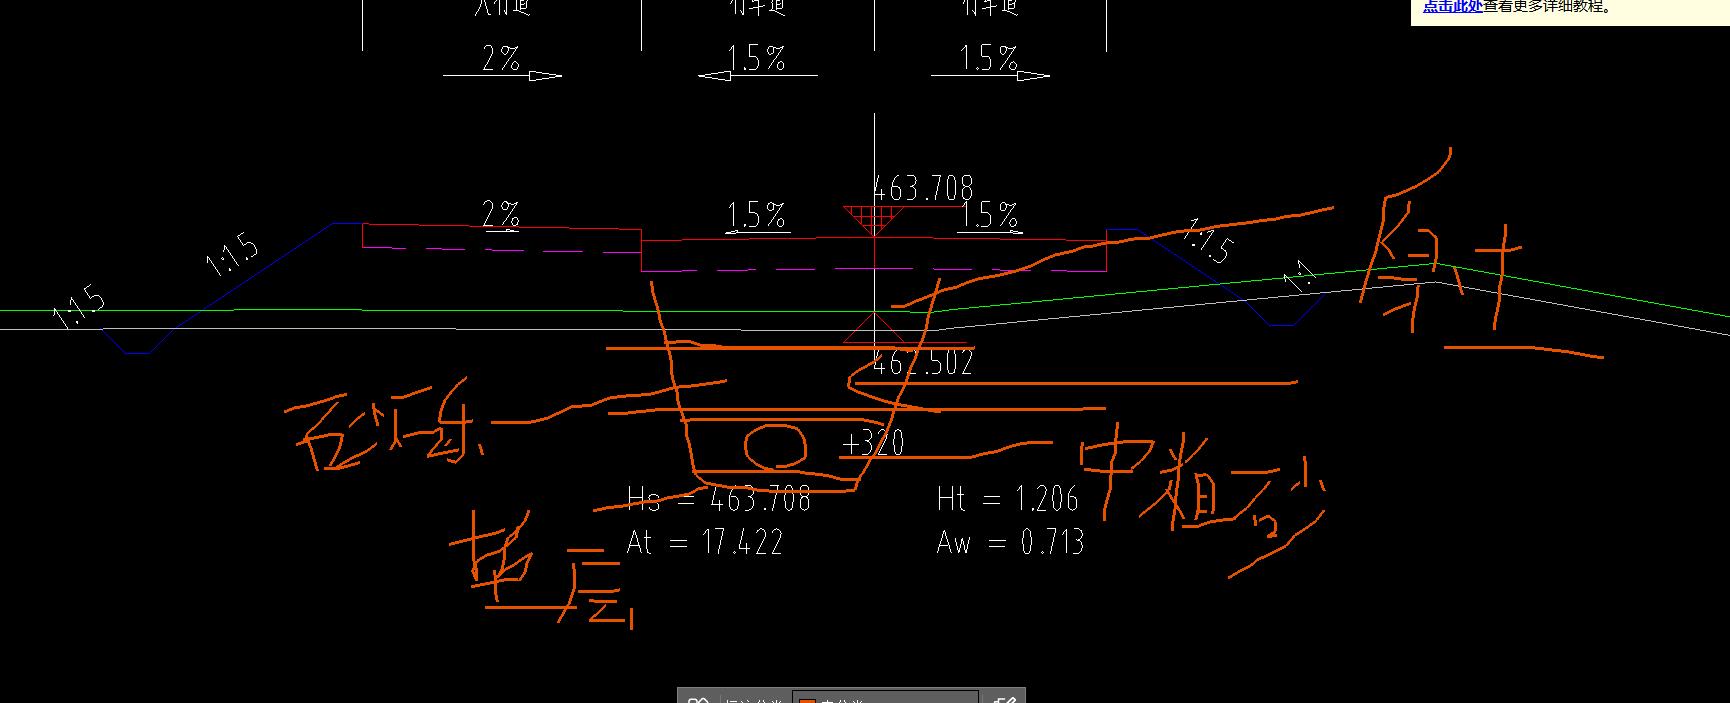
Task: Select the Hs = 463.708 text
Action: (718, 498)
